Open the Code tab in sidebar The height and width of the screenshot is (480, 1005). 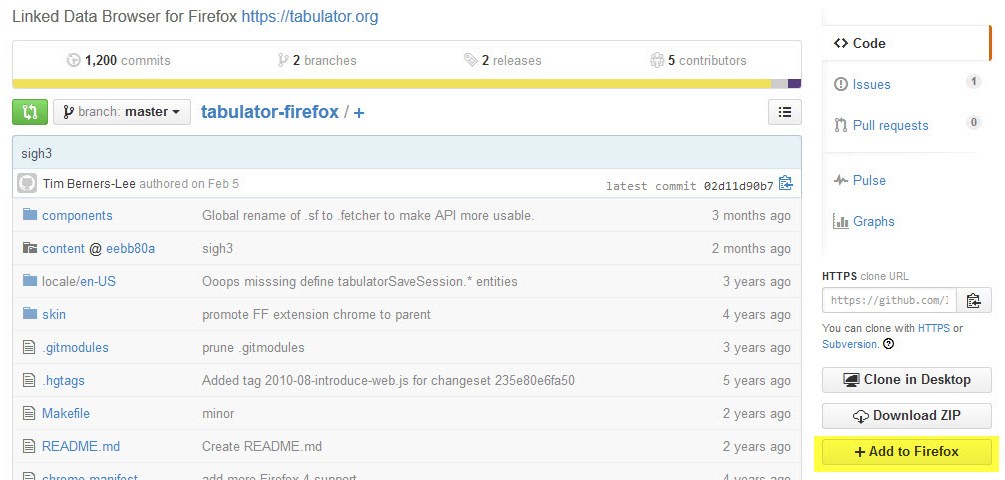[x=906, y=44]
